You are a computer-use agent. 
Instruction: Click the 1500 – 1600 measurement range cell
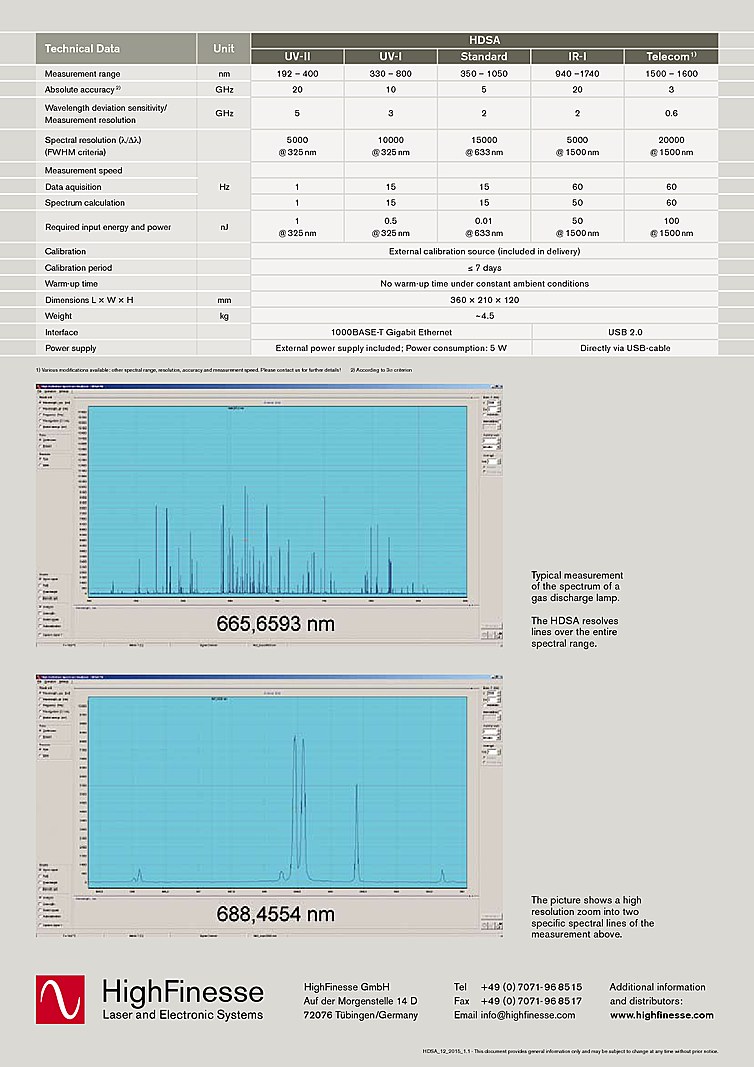[x=672, y=73]
